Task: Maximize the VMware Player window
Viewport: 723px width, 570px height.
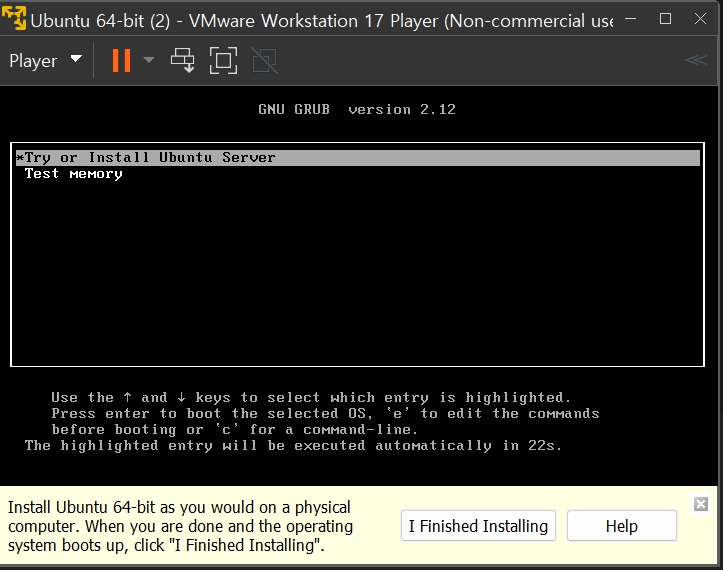Action: click(665, 19)
